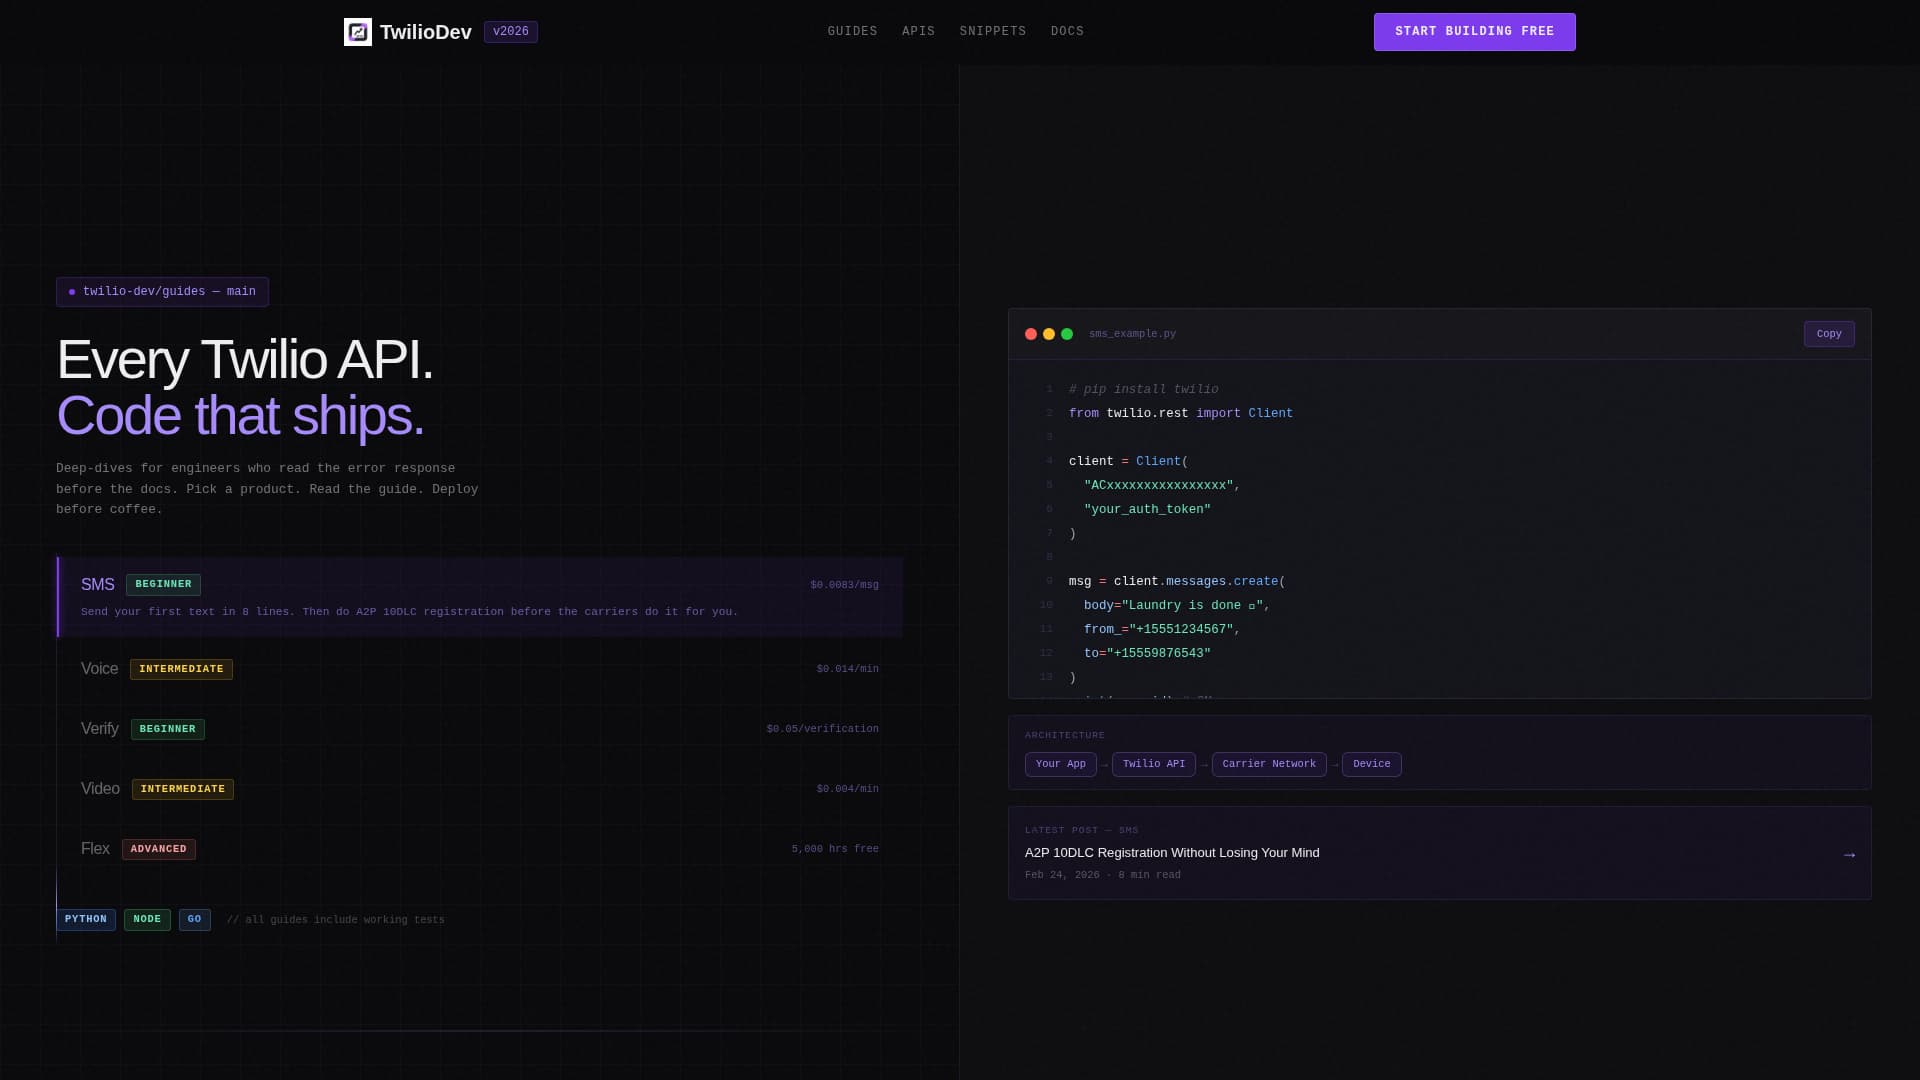Click the TwilioDev brand name
1920x1080 pixels.
click(425, 32)
